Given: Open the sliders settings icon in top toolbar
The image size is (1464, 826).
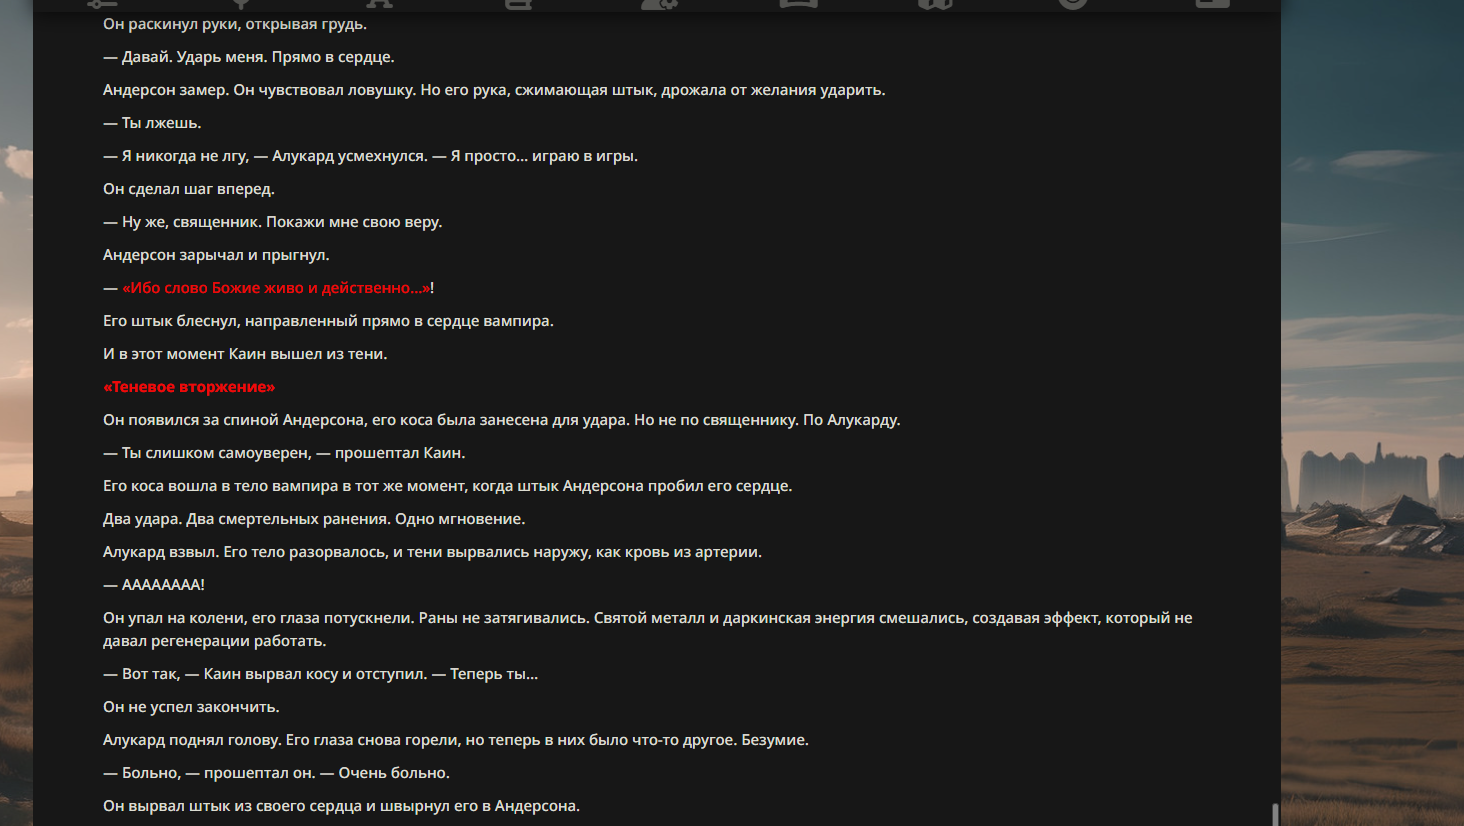Looking at the screenshot, I should [x=102, y=4].
